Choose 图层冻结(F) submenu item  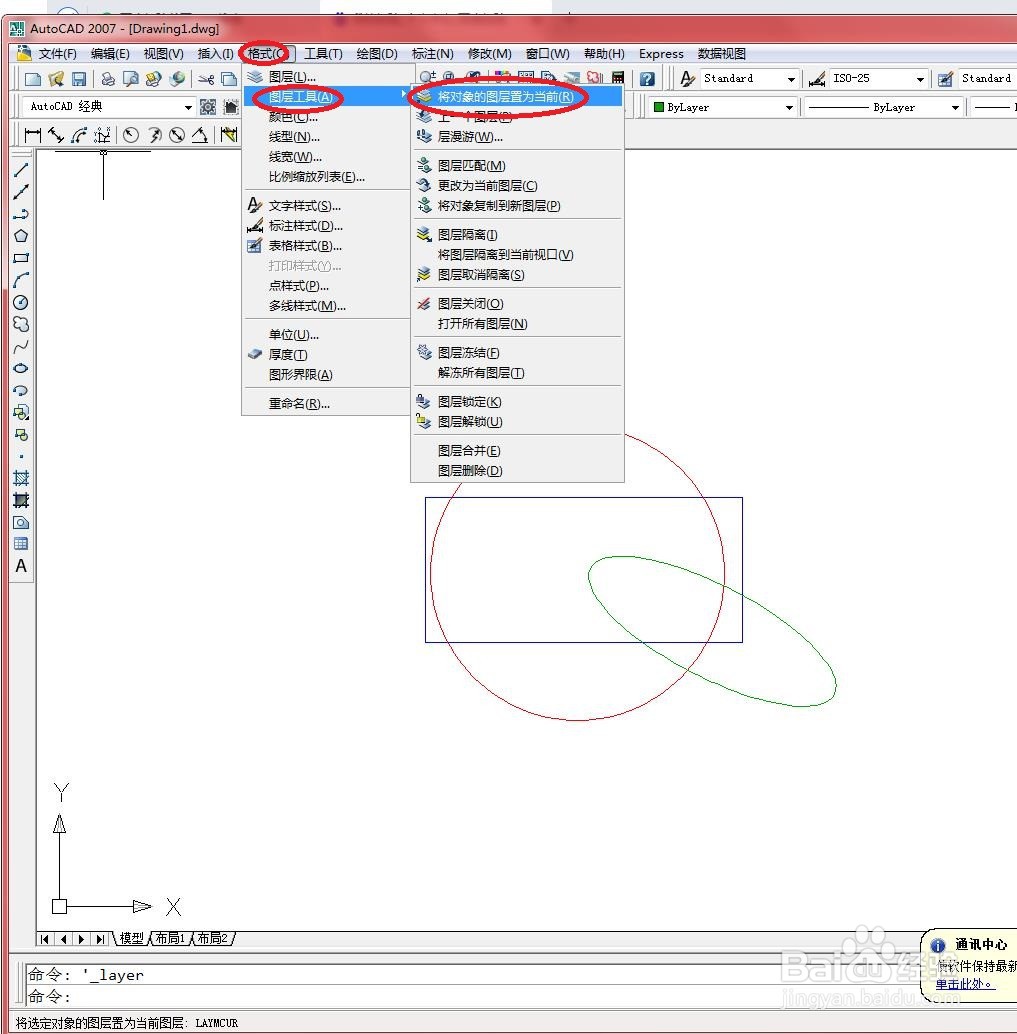point(517,353)
